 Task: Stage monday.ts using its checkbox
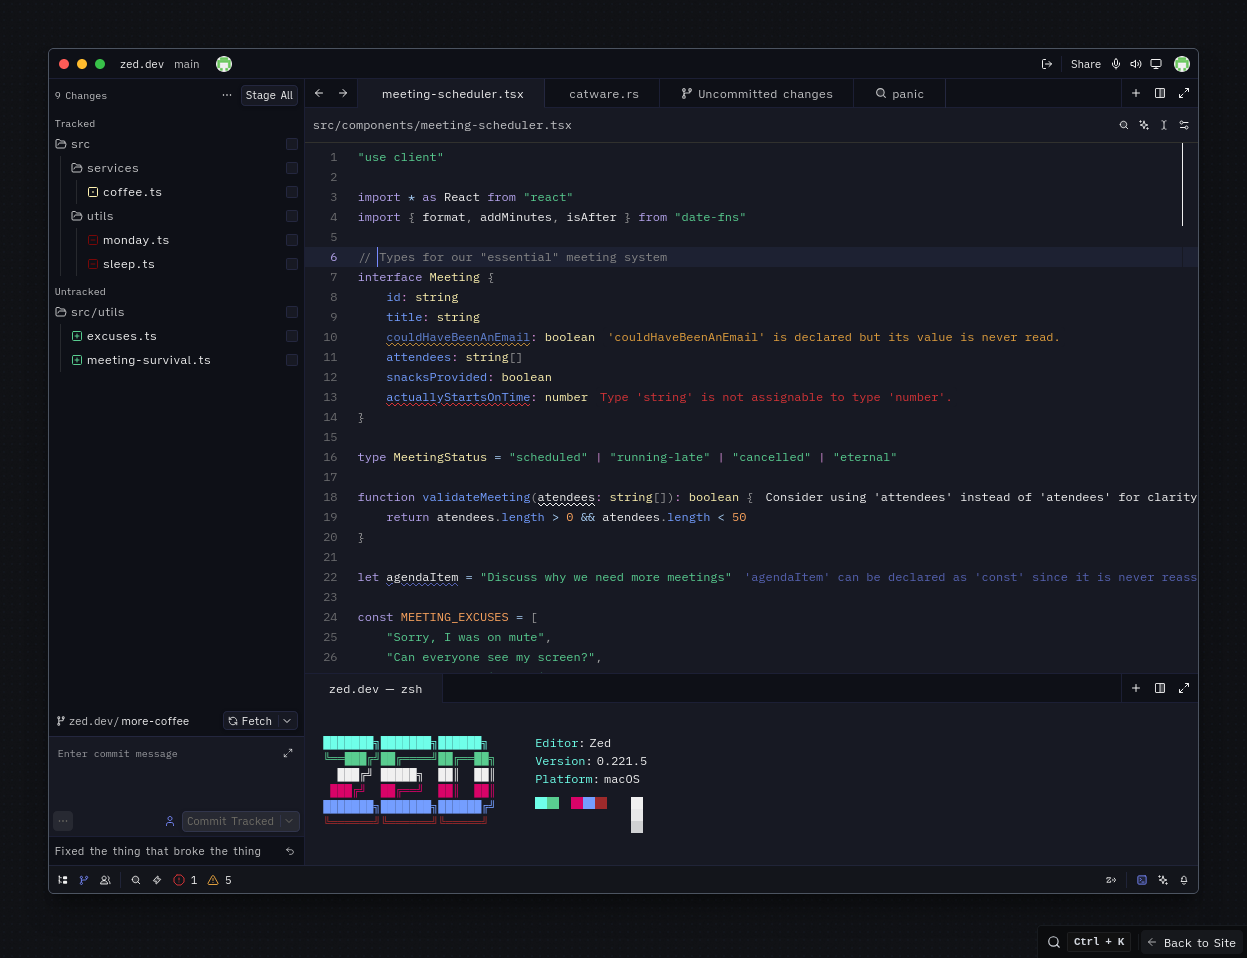click(291, 240)
